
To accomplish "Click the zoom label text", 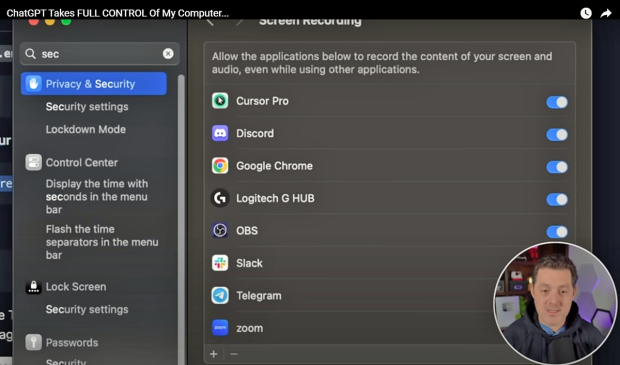I will click(x=250, y=328).
